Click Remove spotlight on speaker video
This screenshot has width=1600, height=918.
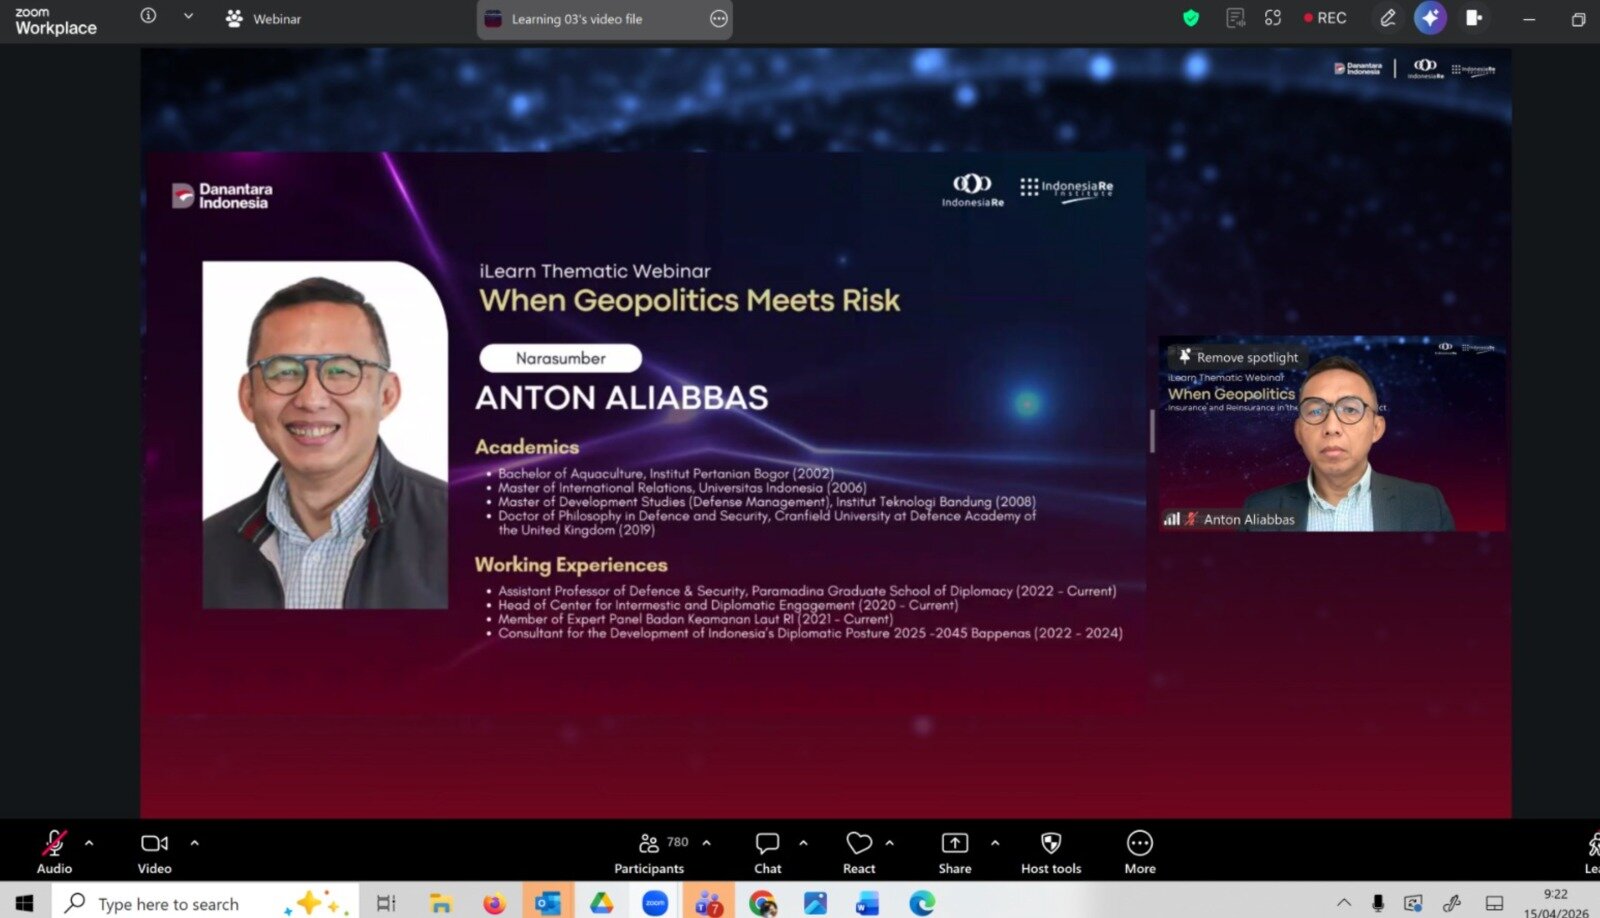click(1240, 357)
